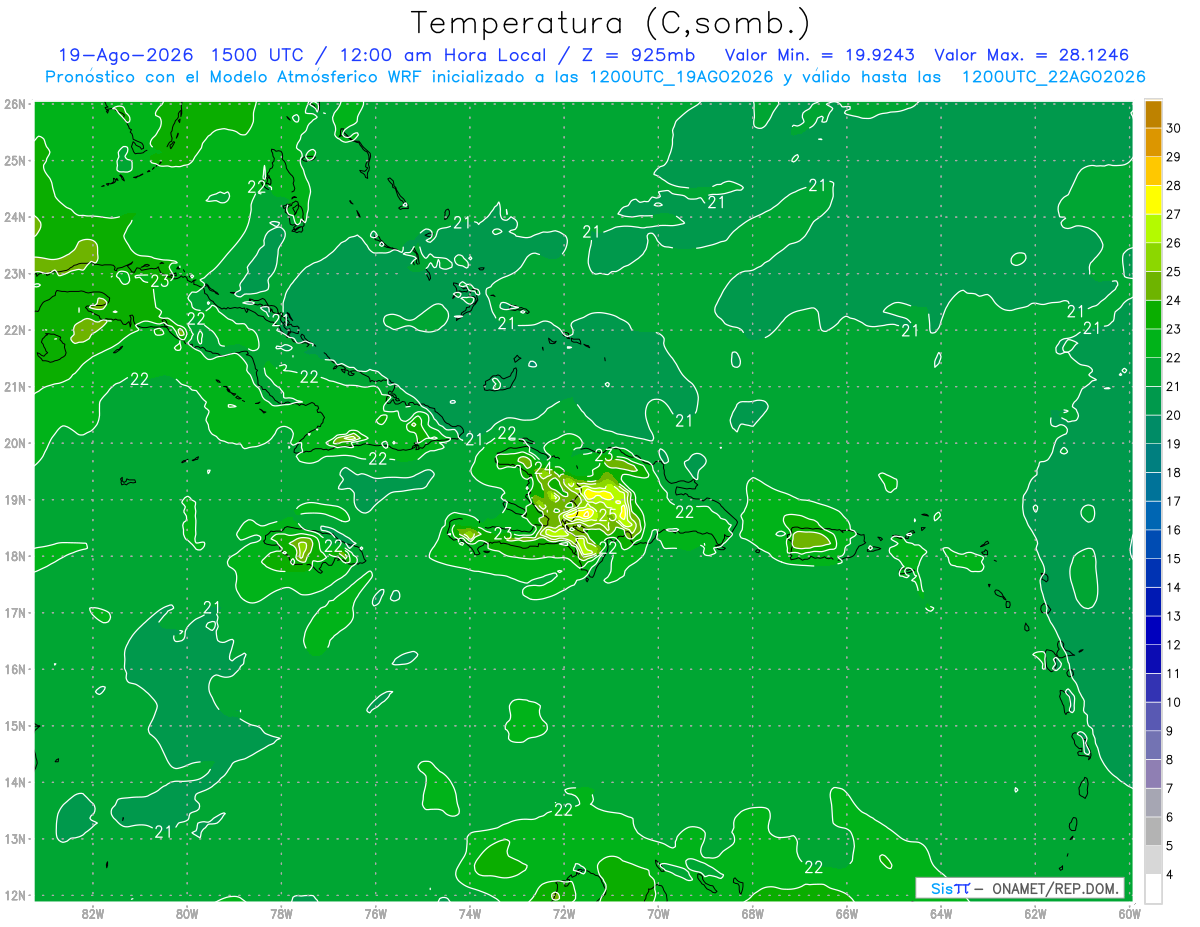1200x927 pixels.
Task: Click the blue colorbar swatch between 14 and 15
Action: tap(1153, 572)
